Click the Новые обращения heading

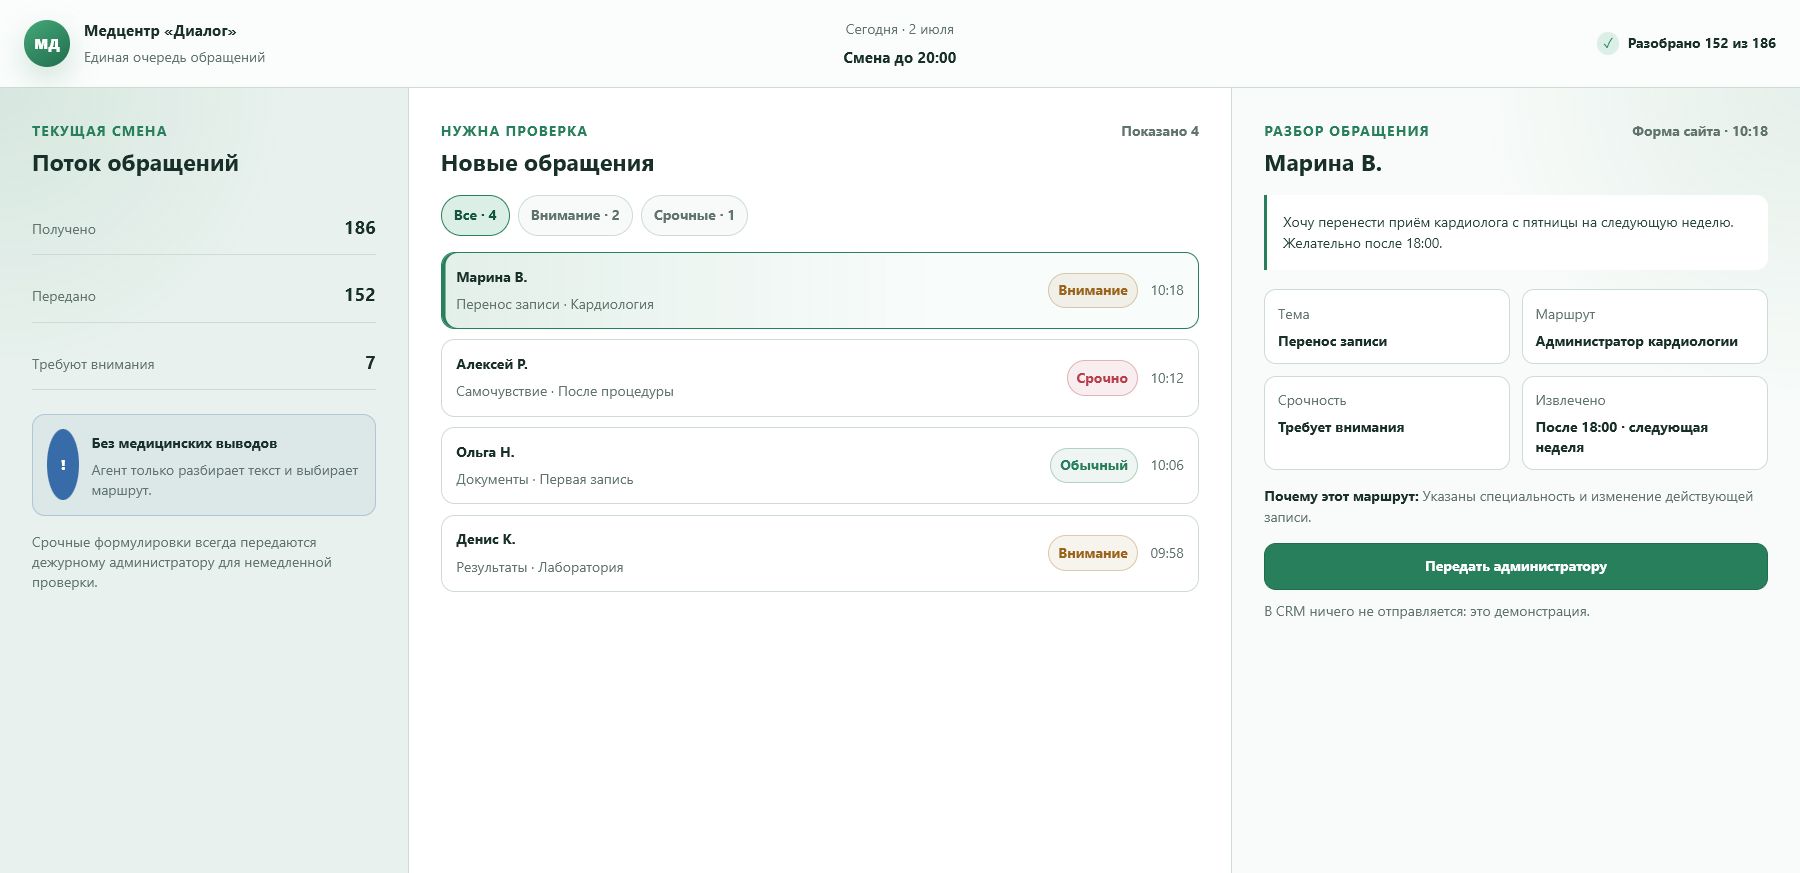click(x=547, y=163)
